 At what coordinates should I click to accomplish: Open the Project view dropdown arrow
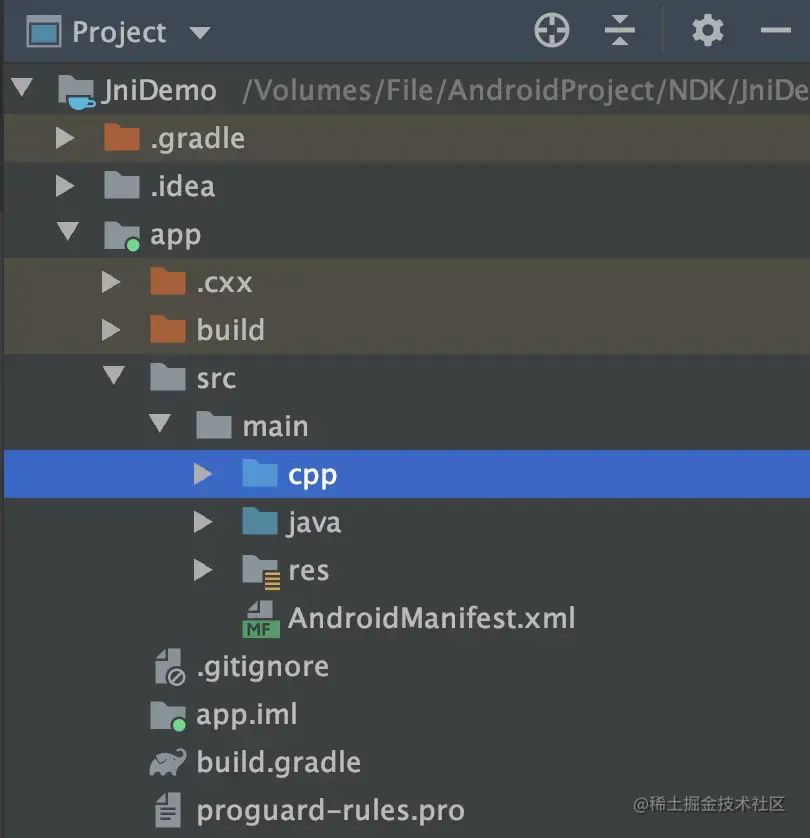click(200, 33)
